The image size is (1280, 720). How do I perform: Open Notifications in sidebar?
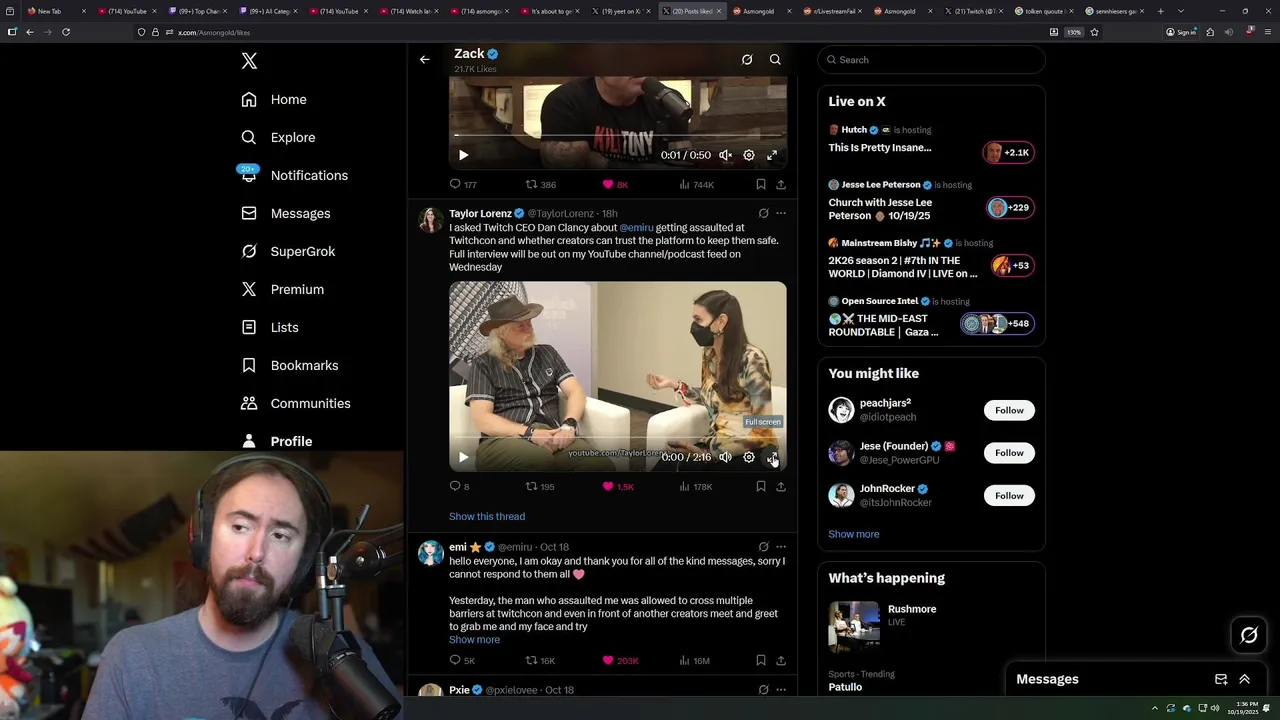coord(294,175)
